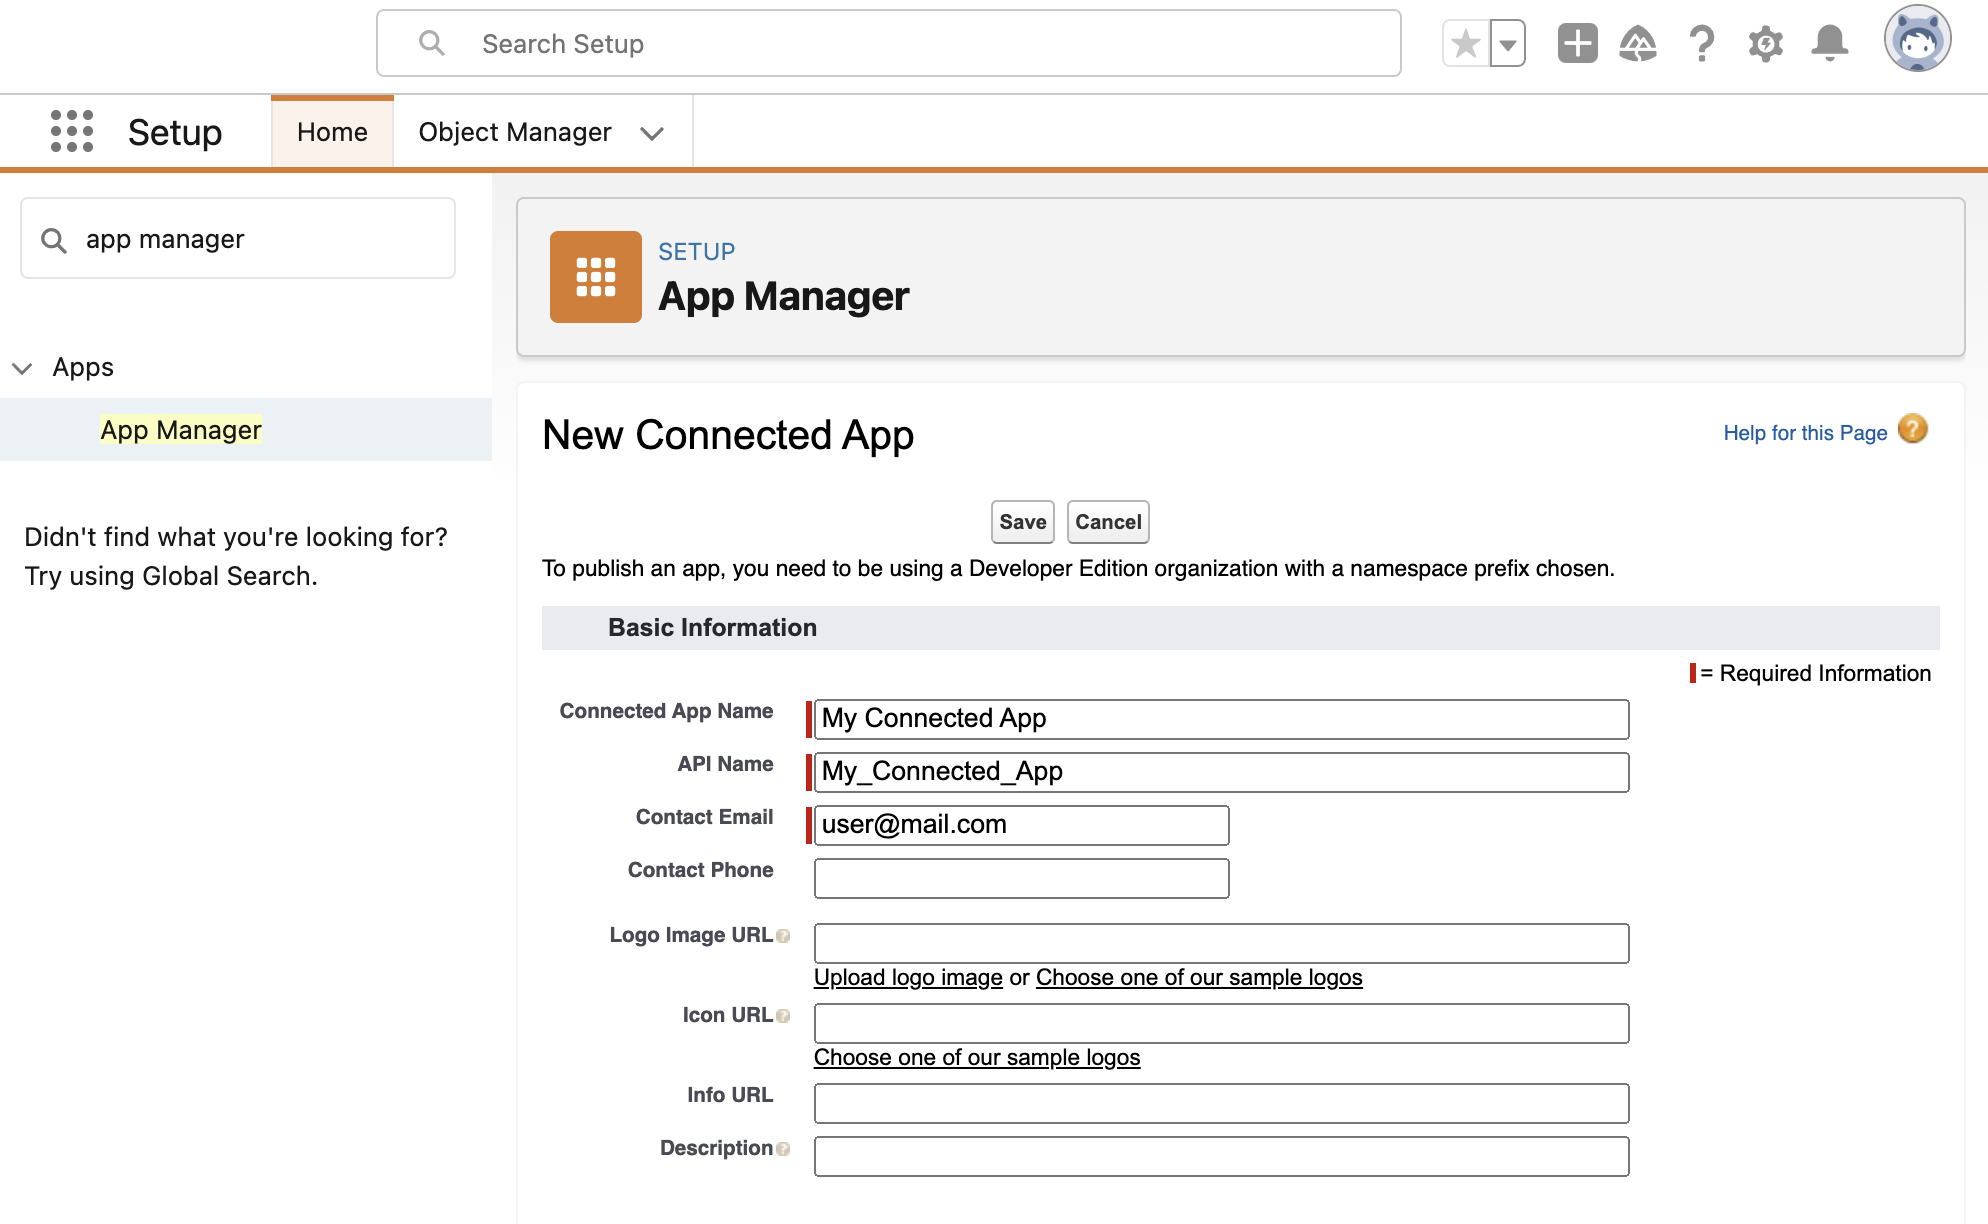
Task: Click the Logo Image URL help icon
Action: (783, 936)
